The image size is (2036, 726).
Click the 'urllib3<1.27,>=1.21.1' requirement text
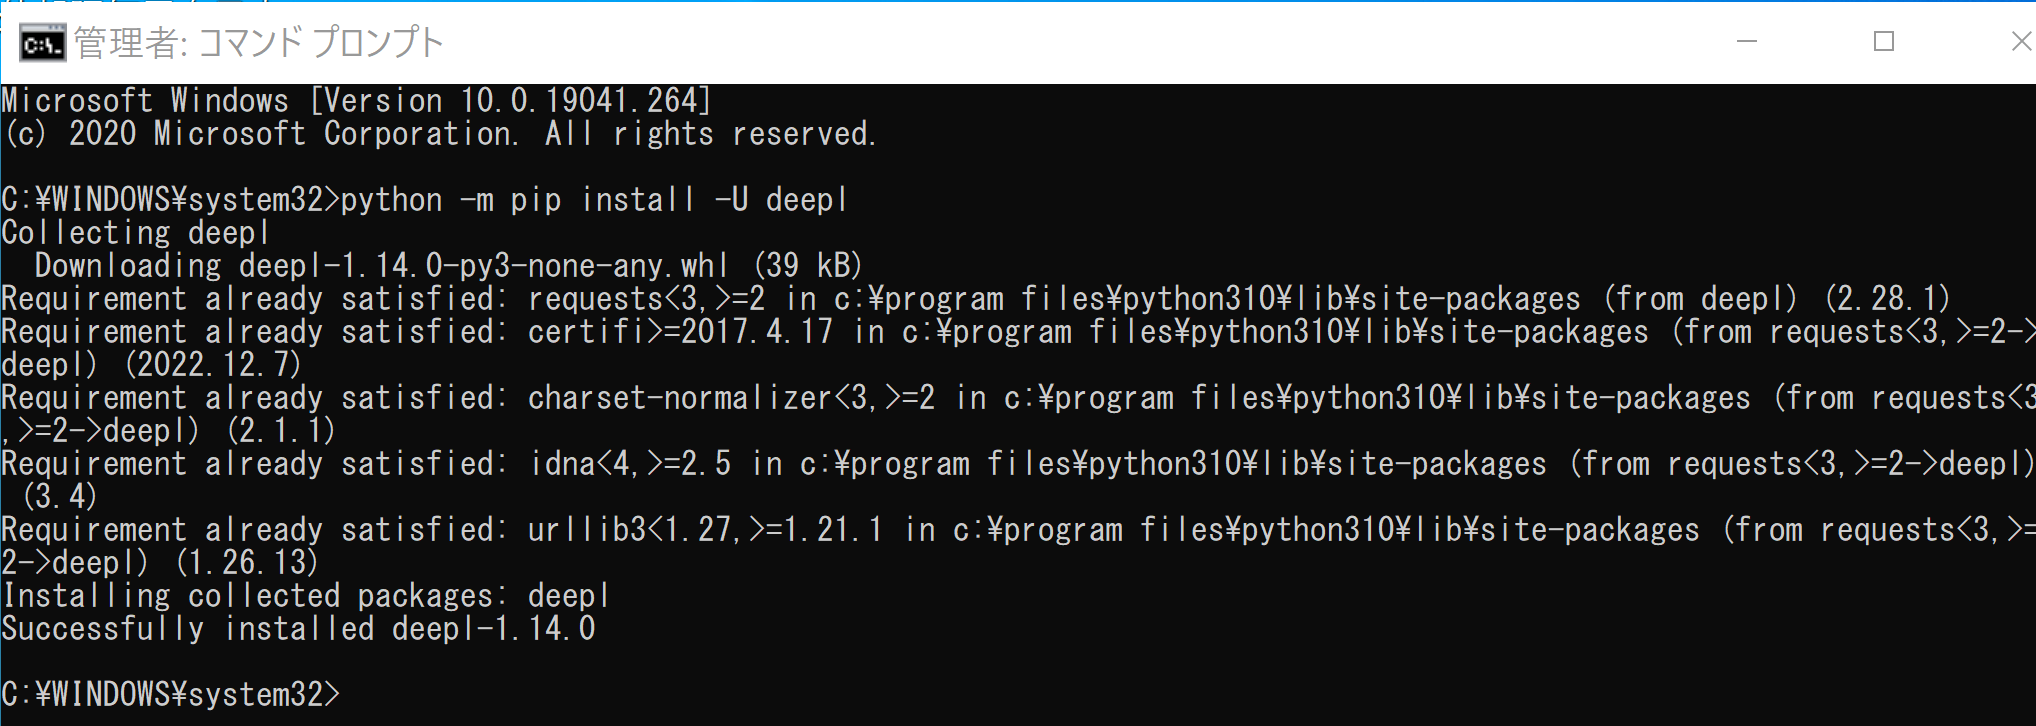[705, 530]
